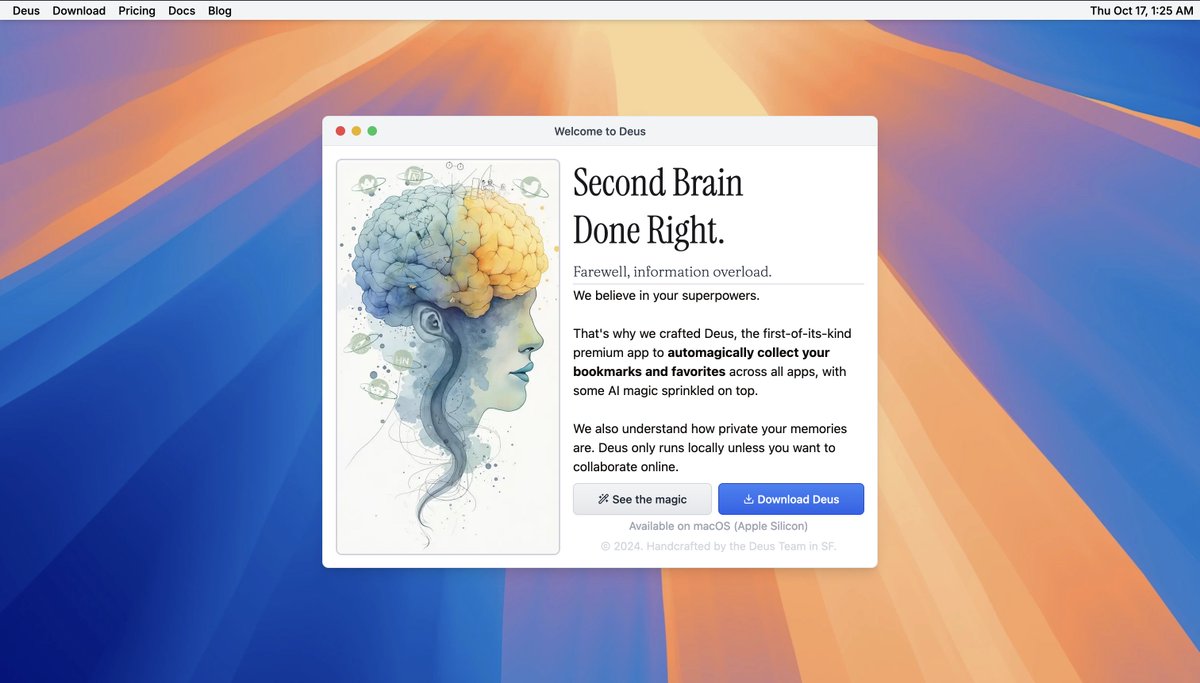Click the See the magic button
Viewport: 1200px width, 683px height.
(x=642, y=499)
